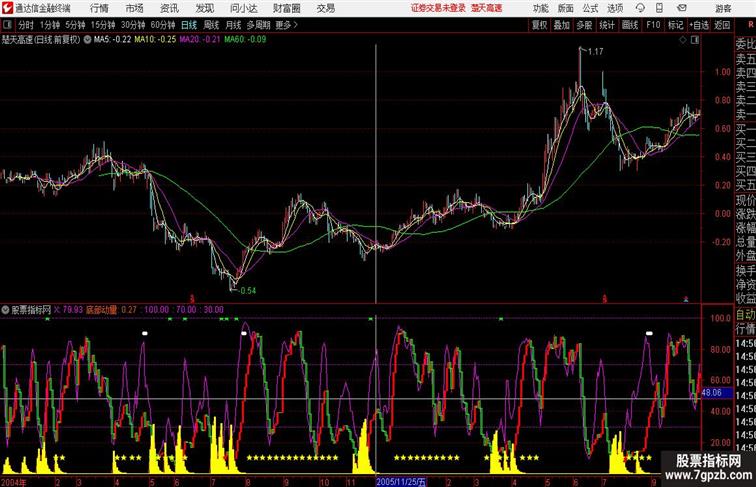Click the 通达信 red logo icon
Image resolution: width=756 pixels, height=487 pixels.
coord(7,8)
